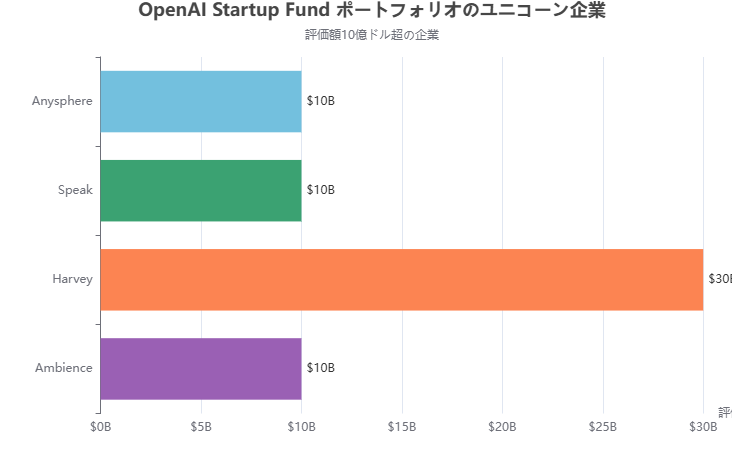Click the orange Harvey bar
Viewport: 747px width, 453px height.
pyautogui.click(x=401, y=279)
